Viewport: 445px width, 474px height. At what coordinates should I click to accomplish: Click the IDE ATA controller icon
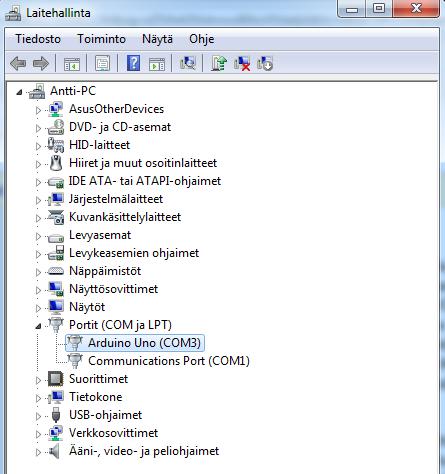(56, 182)
